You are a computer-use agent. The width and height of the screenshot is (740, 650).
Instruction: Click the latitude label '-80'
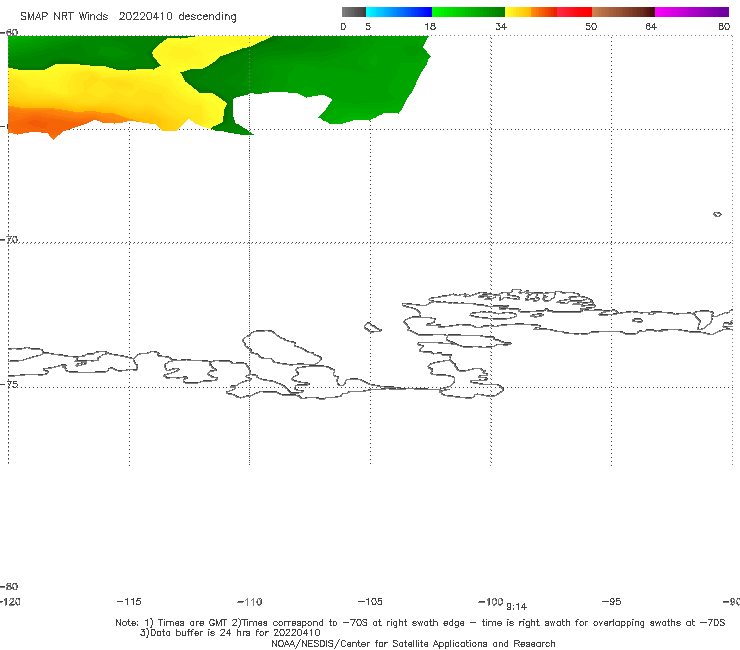9,586
